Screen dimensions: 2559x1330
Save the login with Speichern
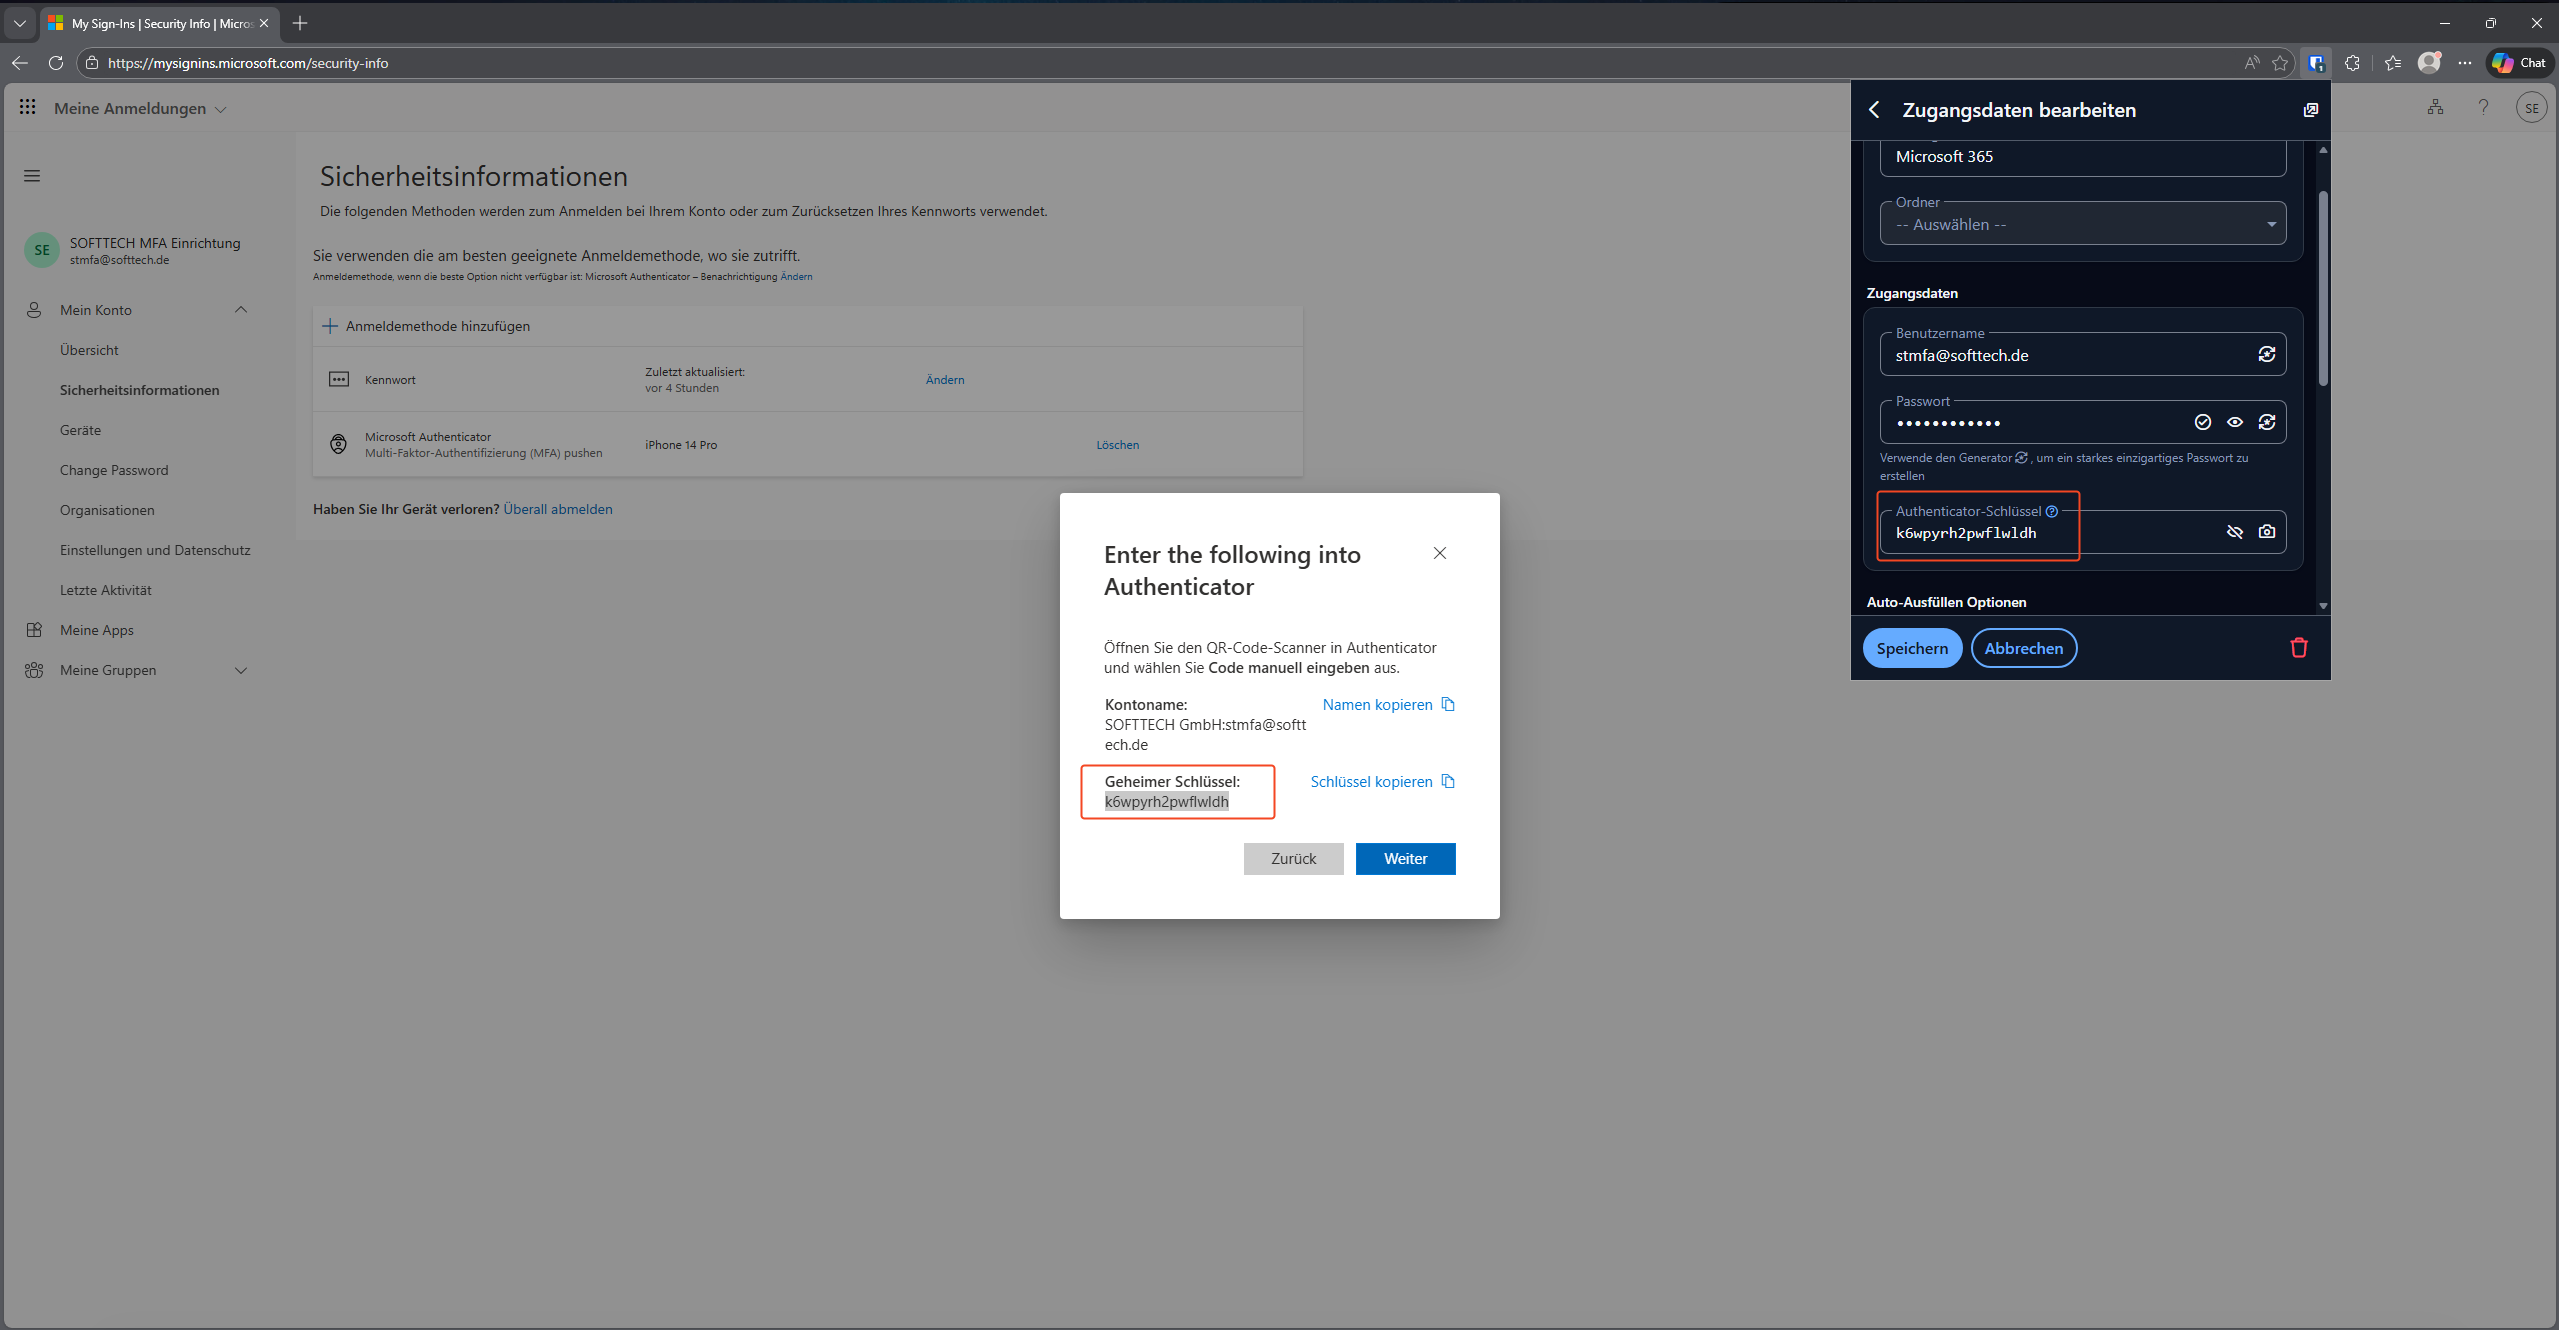[1912, 648]
